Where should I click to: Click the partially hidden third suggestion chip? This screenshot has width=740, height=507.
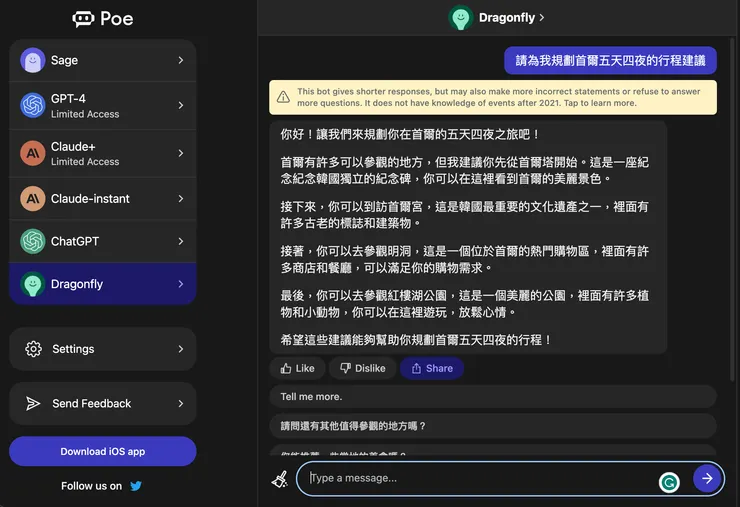[x=493, y=450]
